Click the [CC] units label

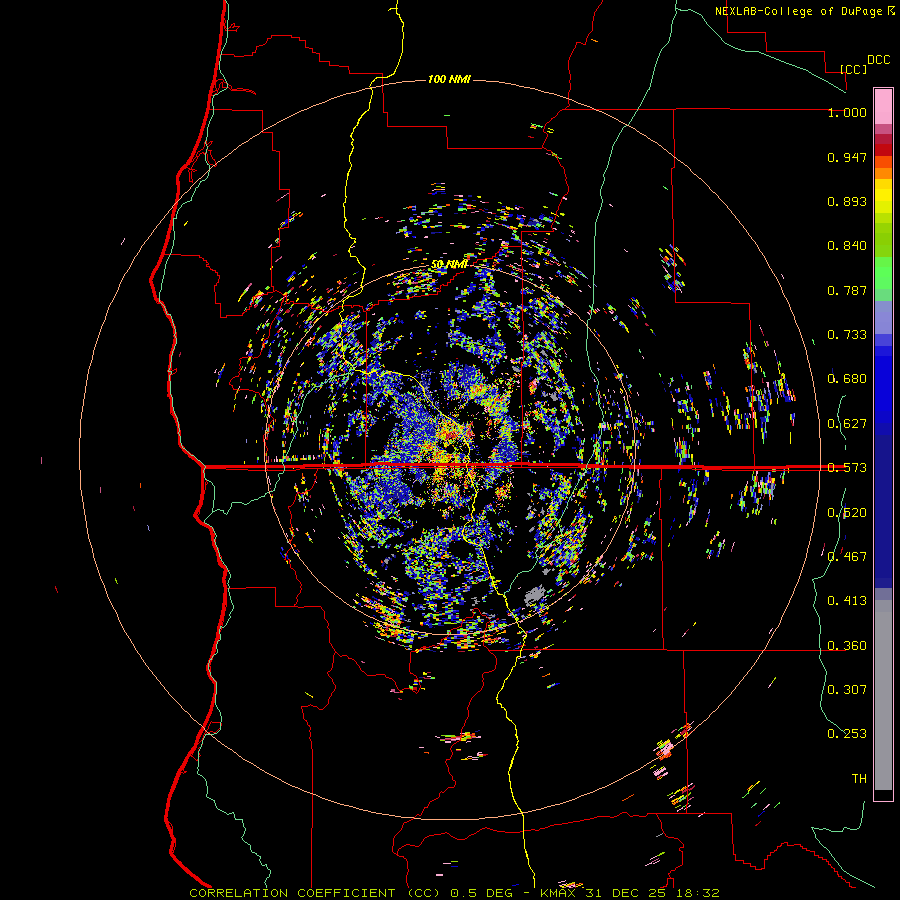click(854, 69)
